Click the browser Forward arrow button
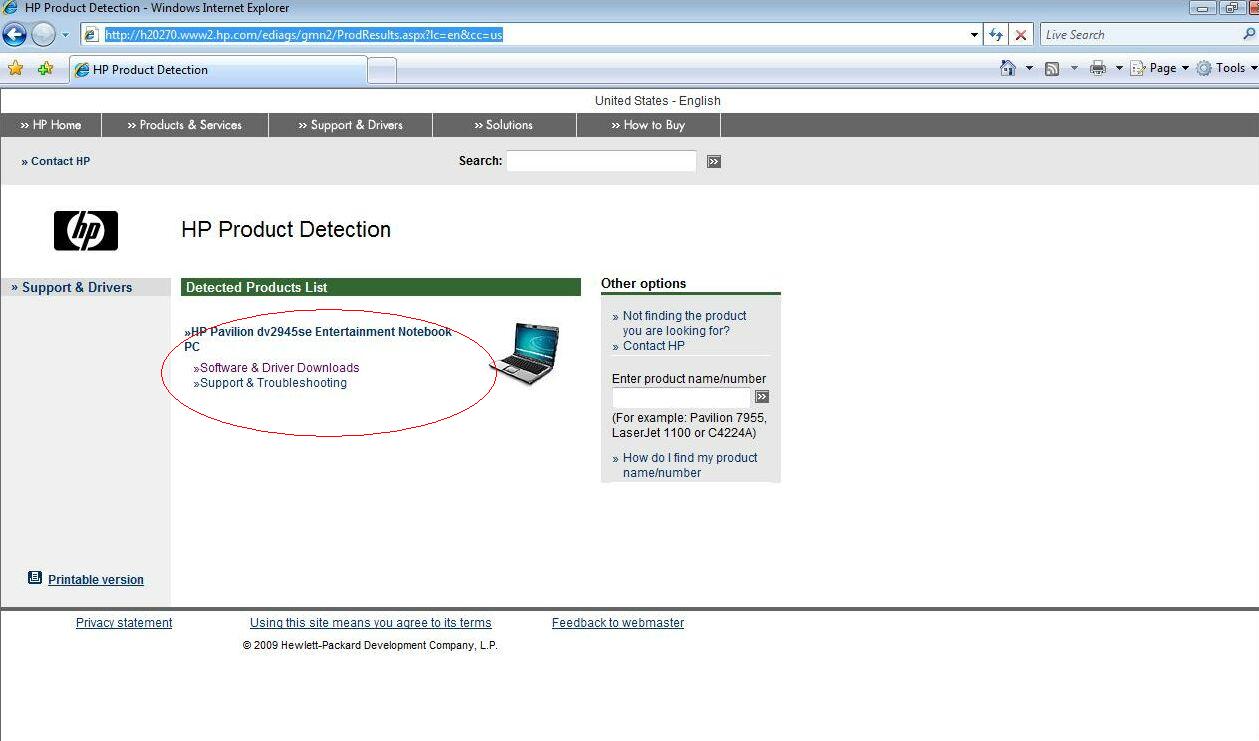This screenshot has width=1259, height=741. [43, 35]
